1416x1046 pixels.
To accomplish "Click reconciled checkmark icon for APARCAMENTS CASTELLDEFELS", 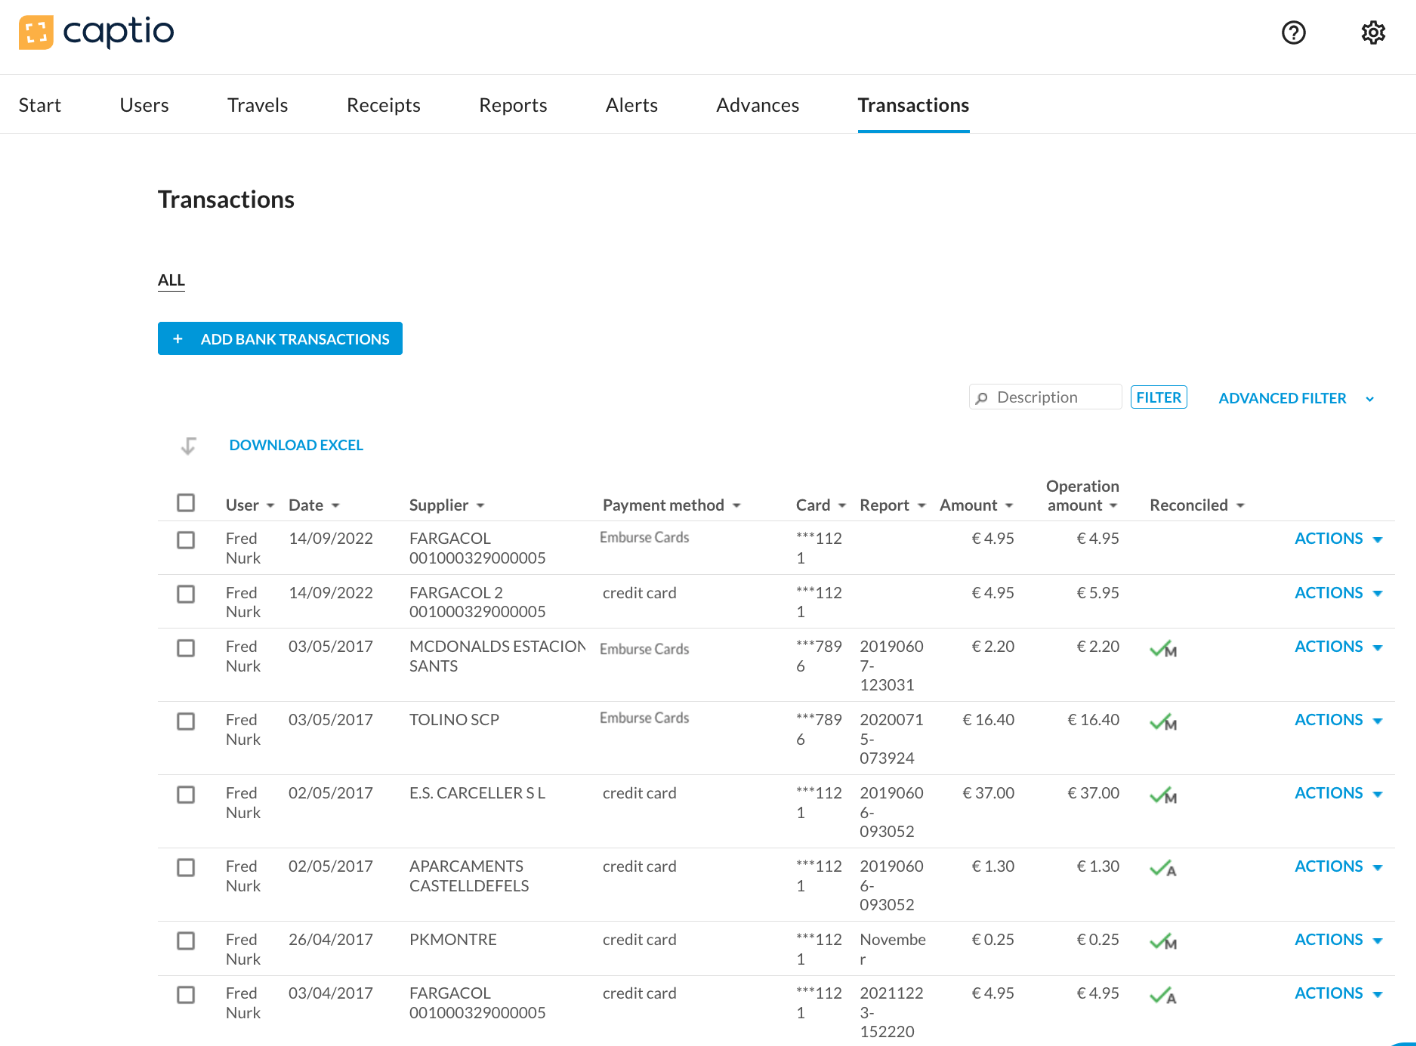I will (x=1163, y=868).
